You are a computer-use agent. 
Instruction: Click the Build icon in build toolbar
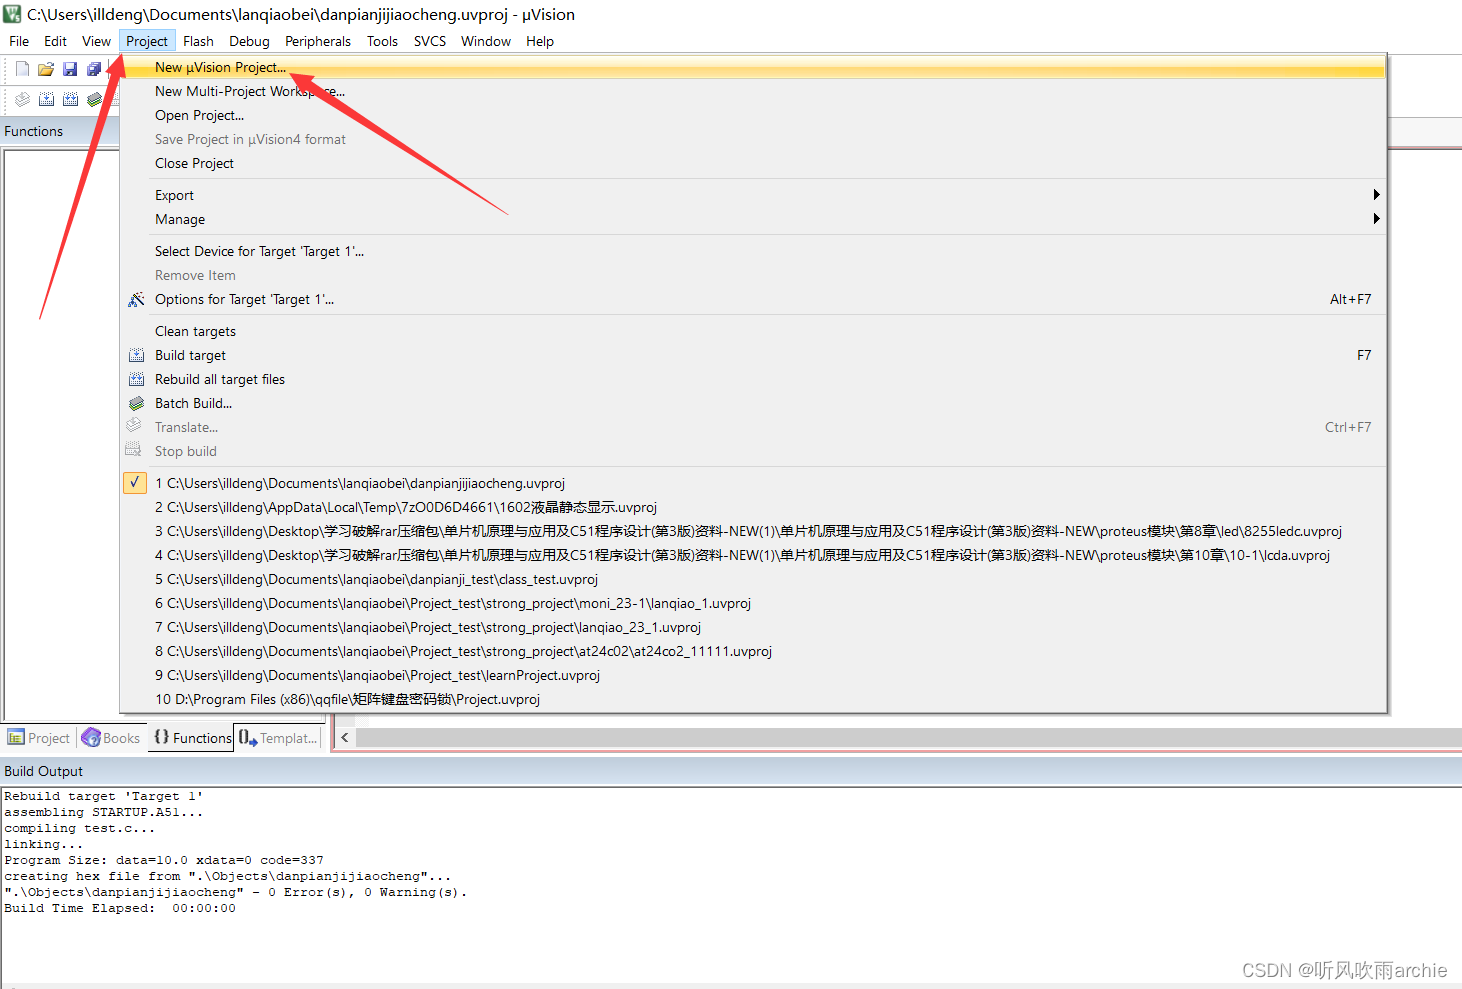click(46, 99)
